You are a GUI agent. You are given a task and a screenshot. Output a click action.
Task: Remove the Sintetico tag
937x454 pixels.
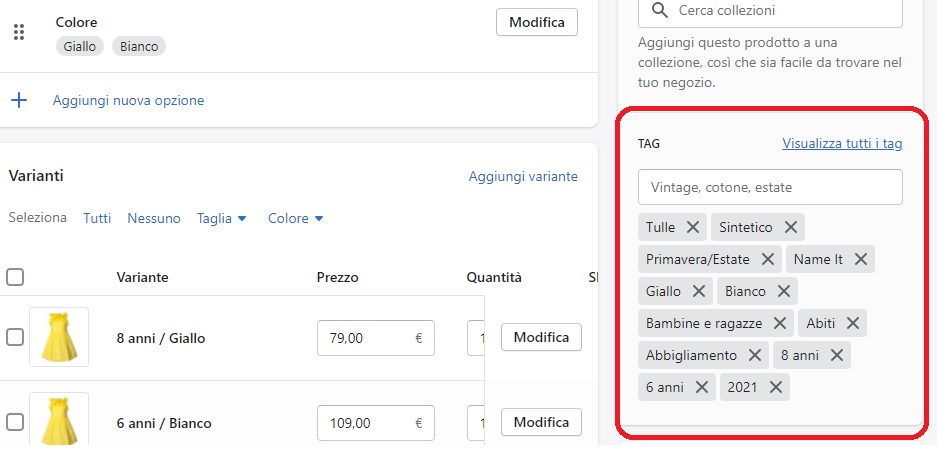pyautogui.click(x=791, y=227)
